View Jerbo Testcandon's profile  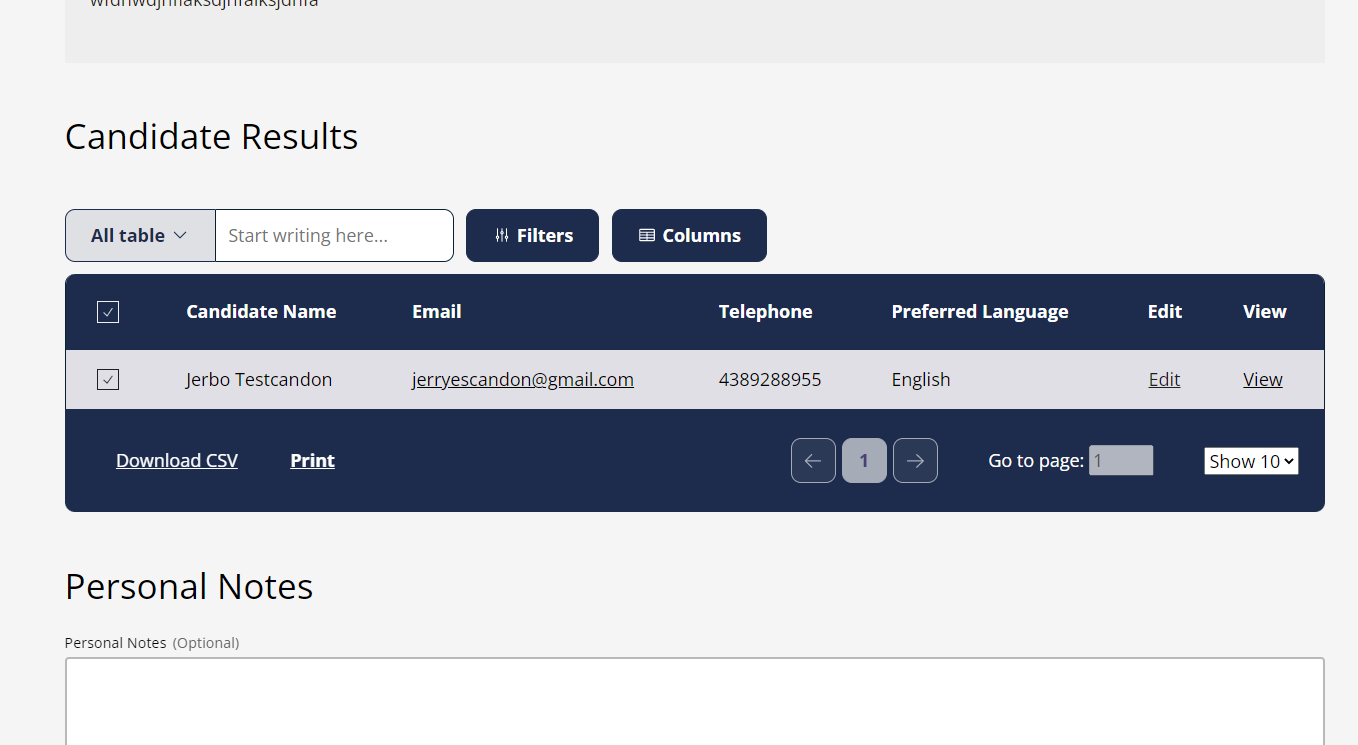[x=1262, y=379]
